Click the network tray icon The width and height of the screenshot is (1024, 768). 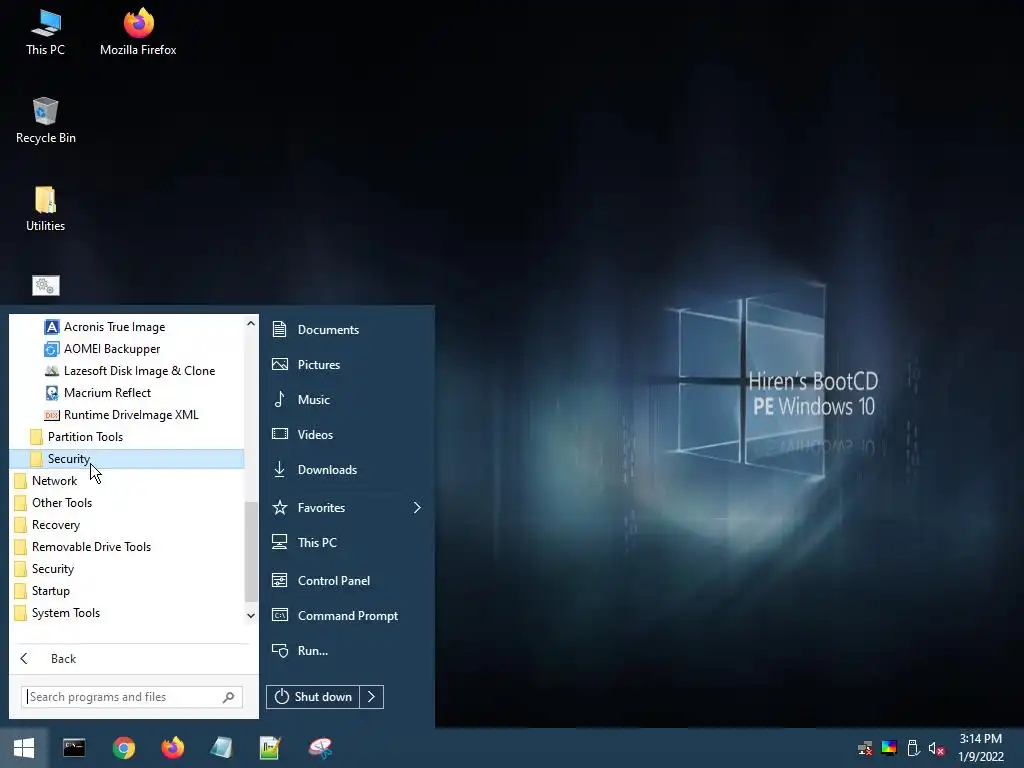[865, 748]
